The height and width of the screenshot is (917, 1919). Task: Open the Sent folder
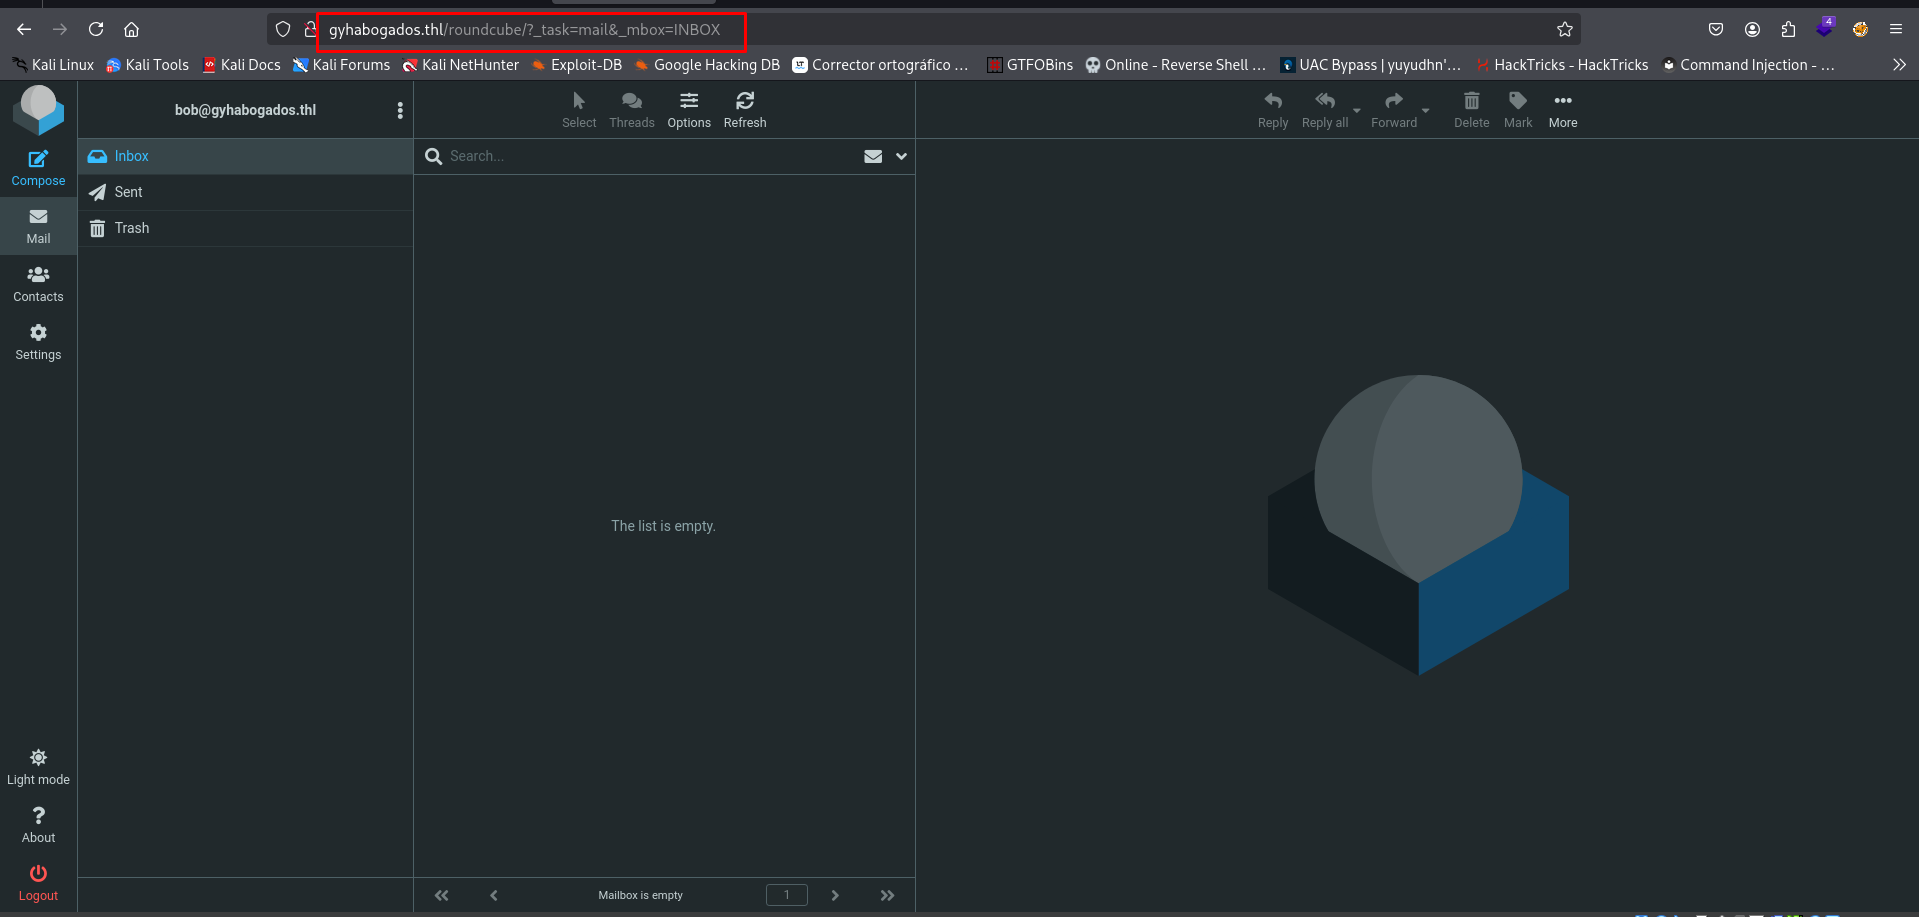point(129,192)
